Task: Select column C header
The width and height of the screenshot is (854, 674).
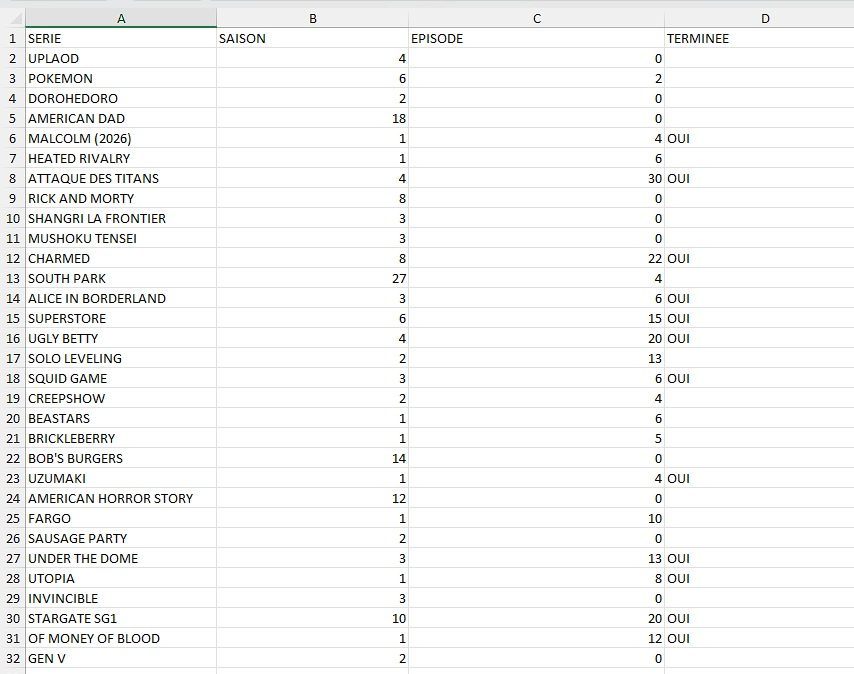Action: point(536,19)
